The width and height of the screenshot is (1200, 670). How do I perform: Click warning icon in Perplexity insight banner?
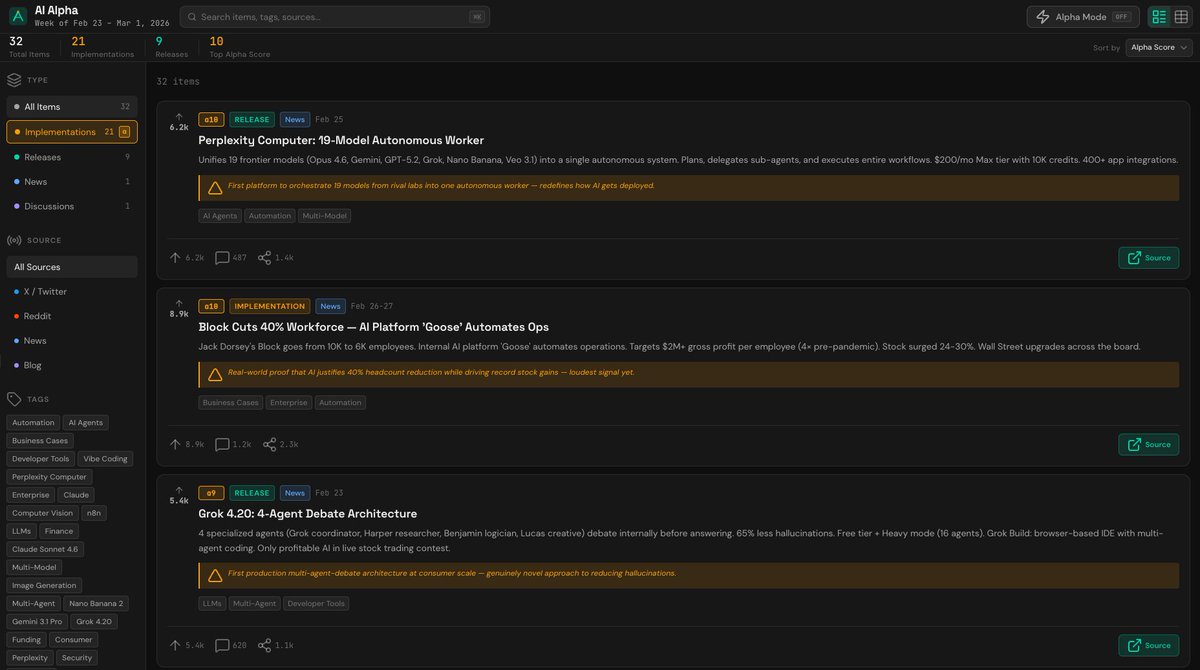(x=215, y=187)
